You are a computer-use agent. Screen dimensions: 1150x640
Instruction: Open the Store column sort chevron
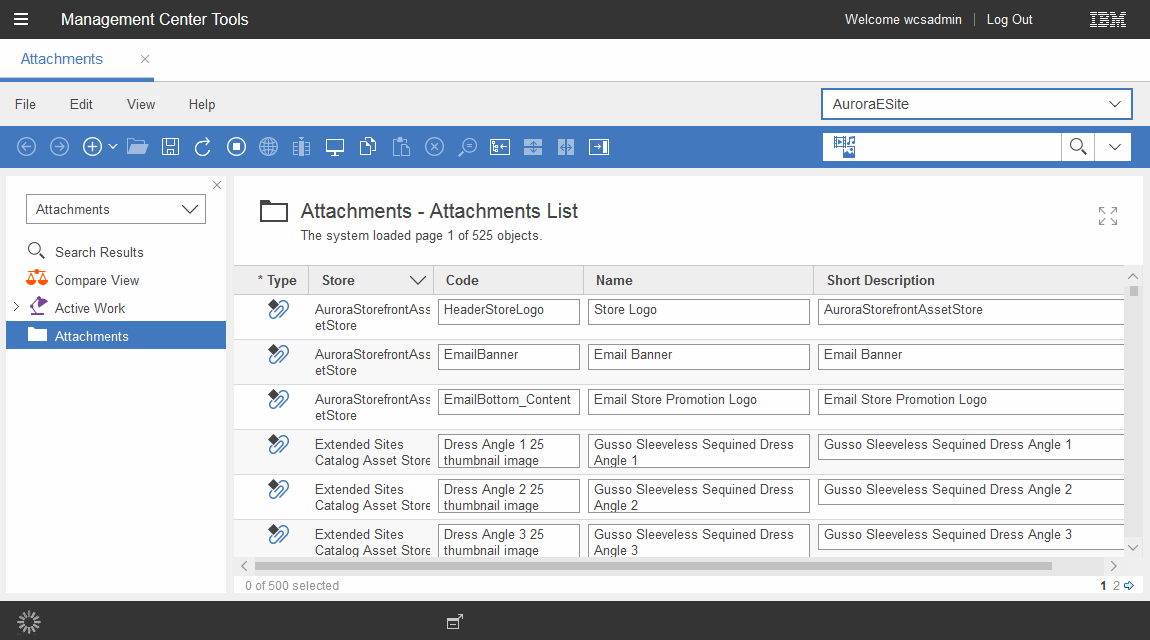coord(417,280)
